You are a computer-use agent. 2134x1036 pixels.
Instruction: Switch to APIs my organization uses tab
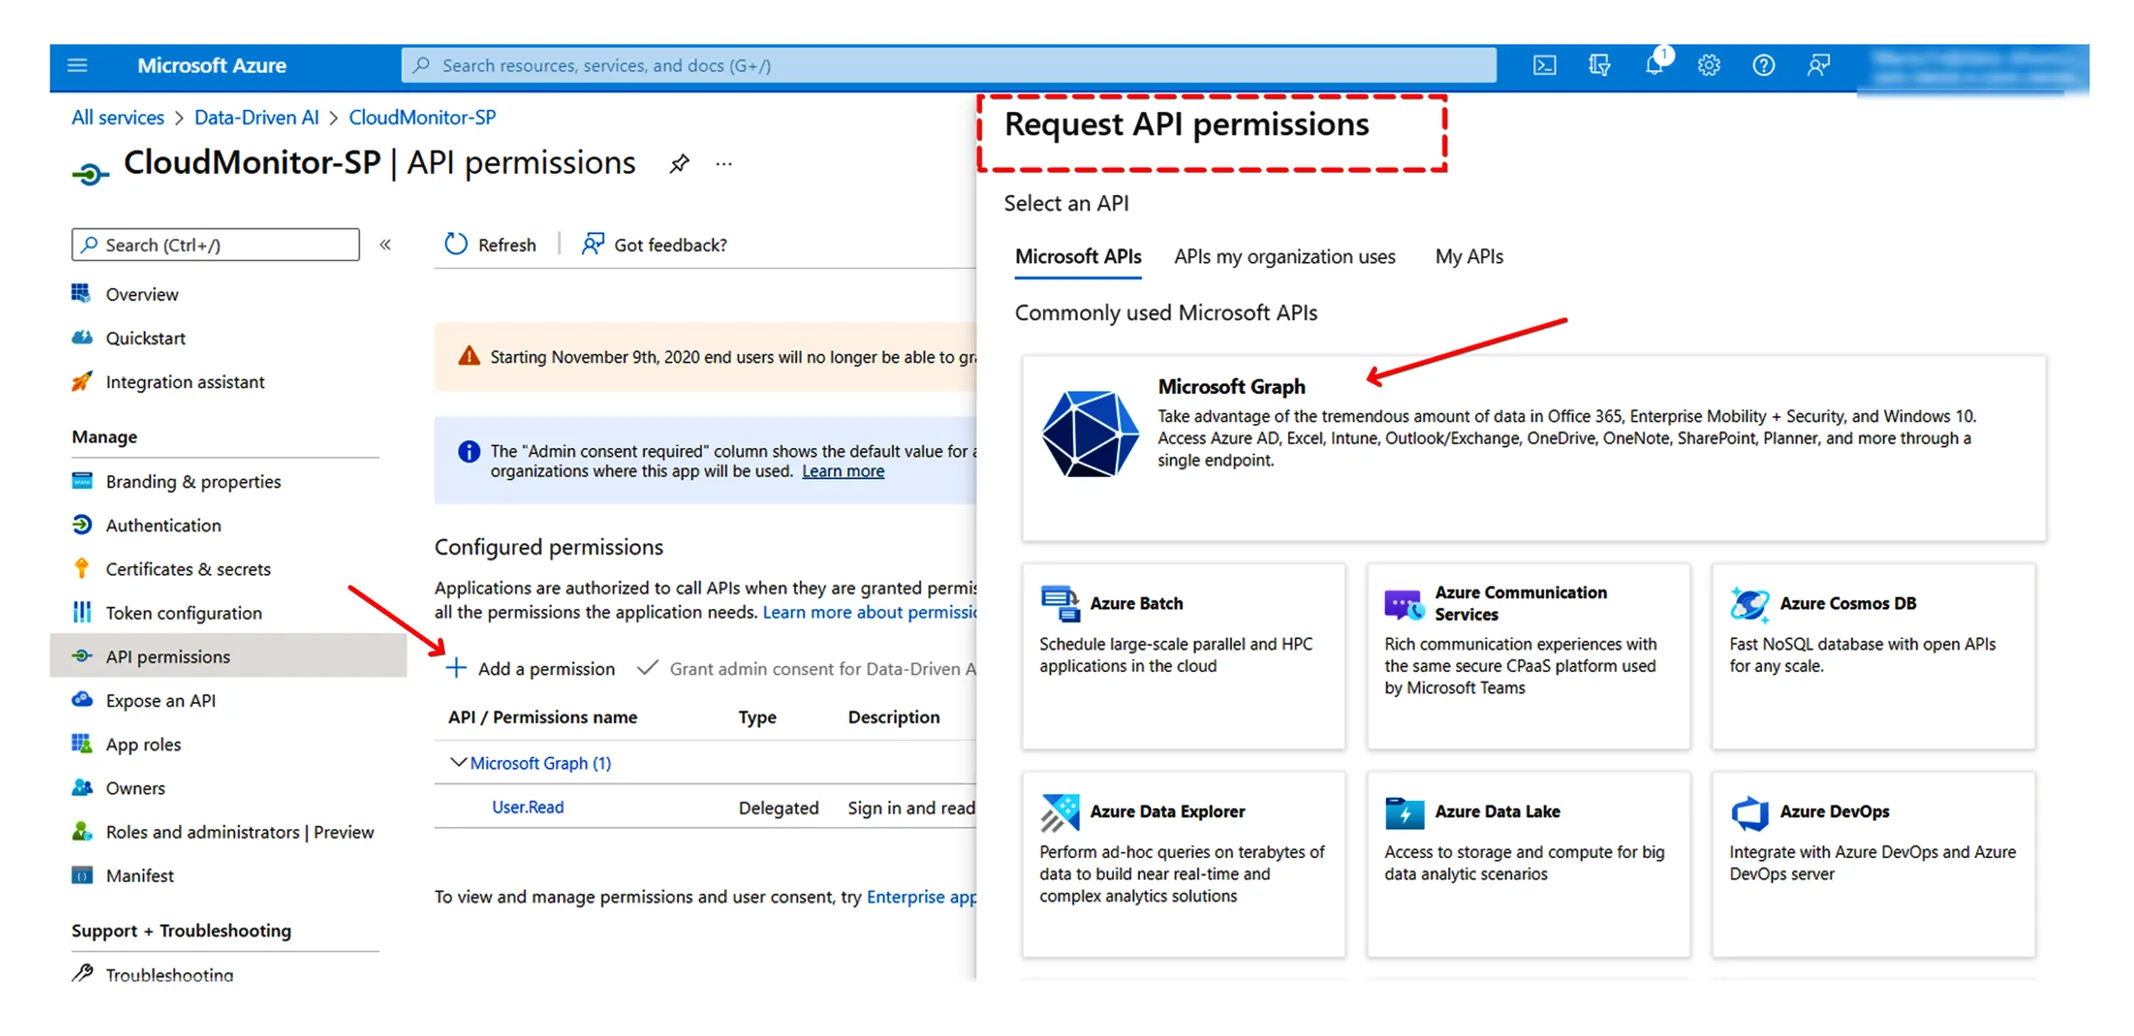pos(1284,257)
